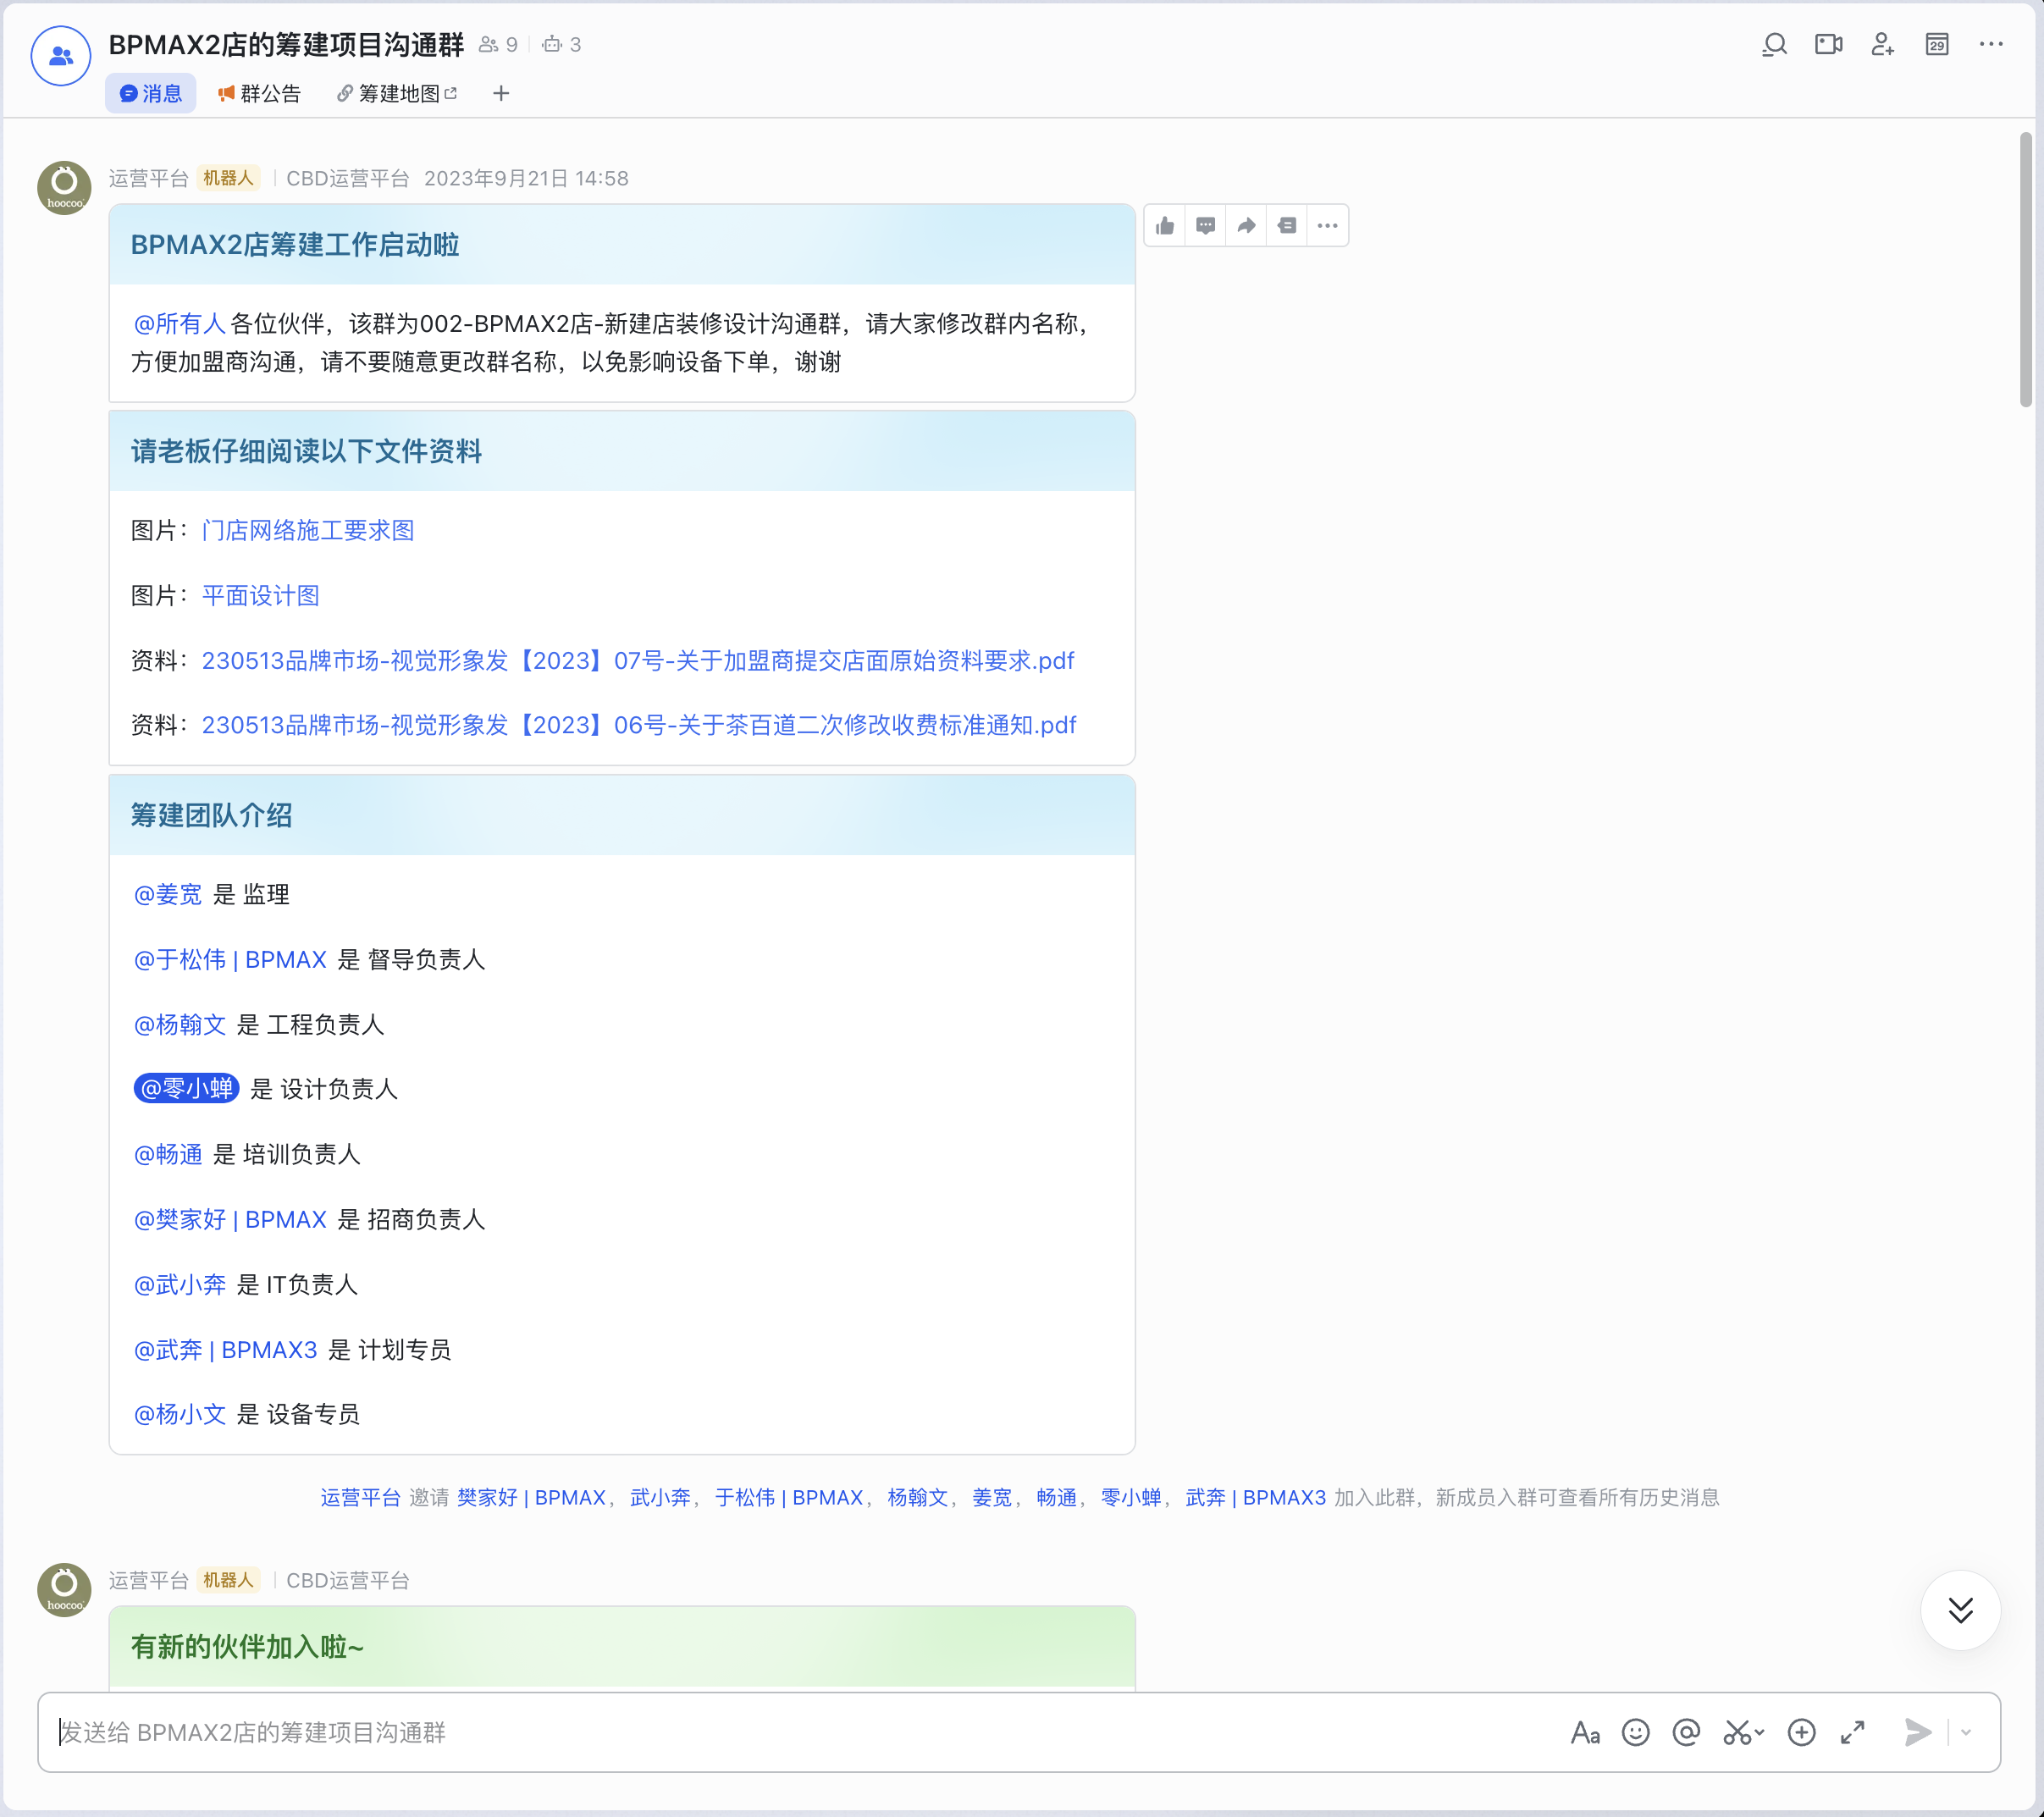Expand the input box to full editor
The width and height of the screenshot is (2044, 1817).
[x=1853, y=1732]
